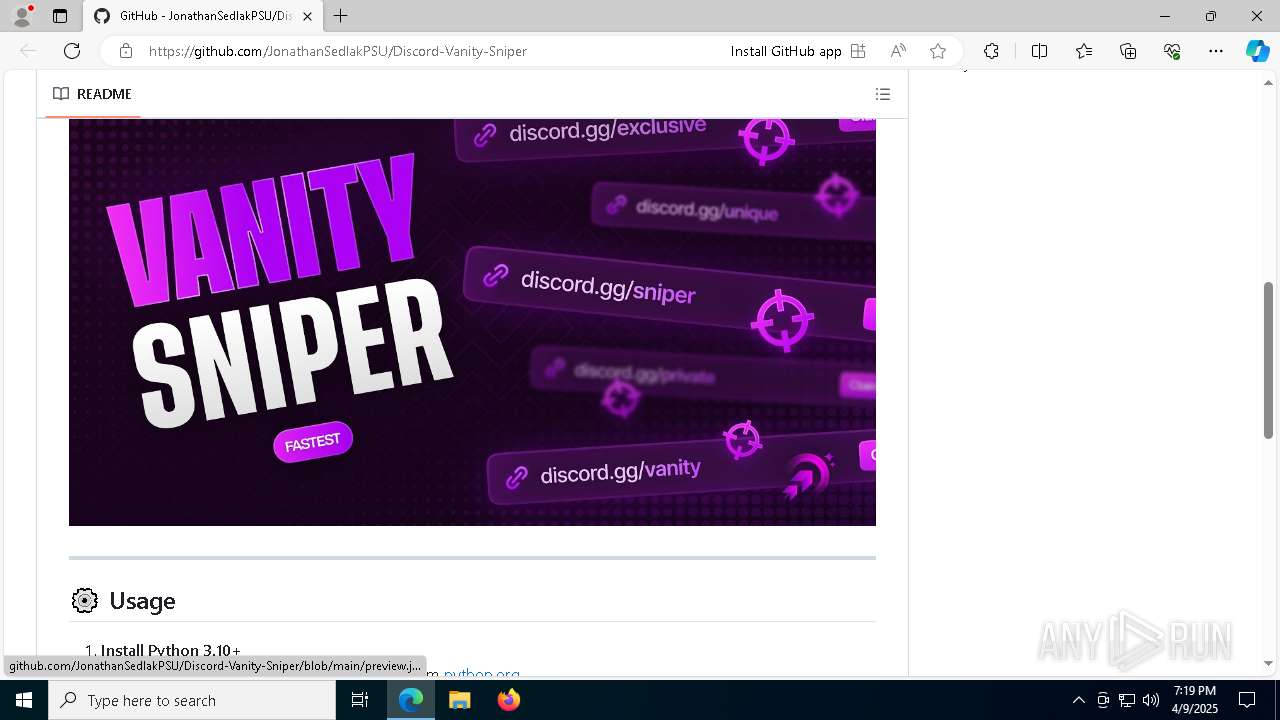Screen dimensions: 1280x720
Task: Close the GitHub browser tab
Action: [x=307, y=16]
